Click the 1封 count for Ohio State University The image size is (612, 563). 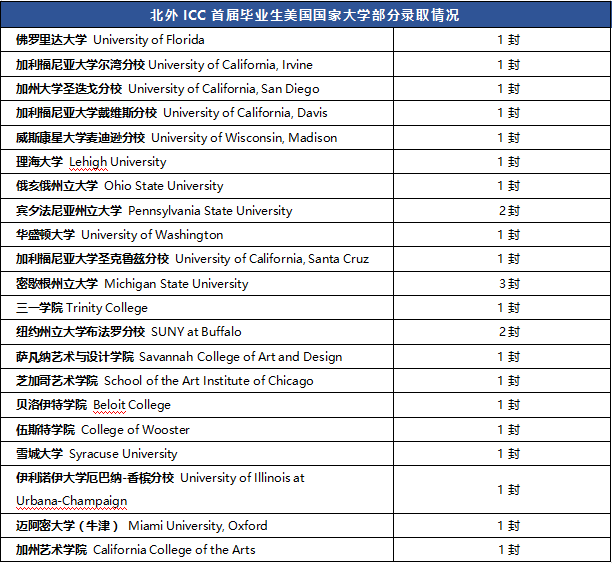(509, 186)
